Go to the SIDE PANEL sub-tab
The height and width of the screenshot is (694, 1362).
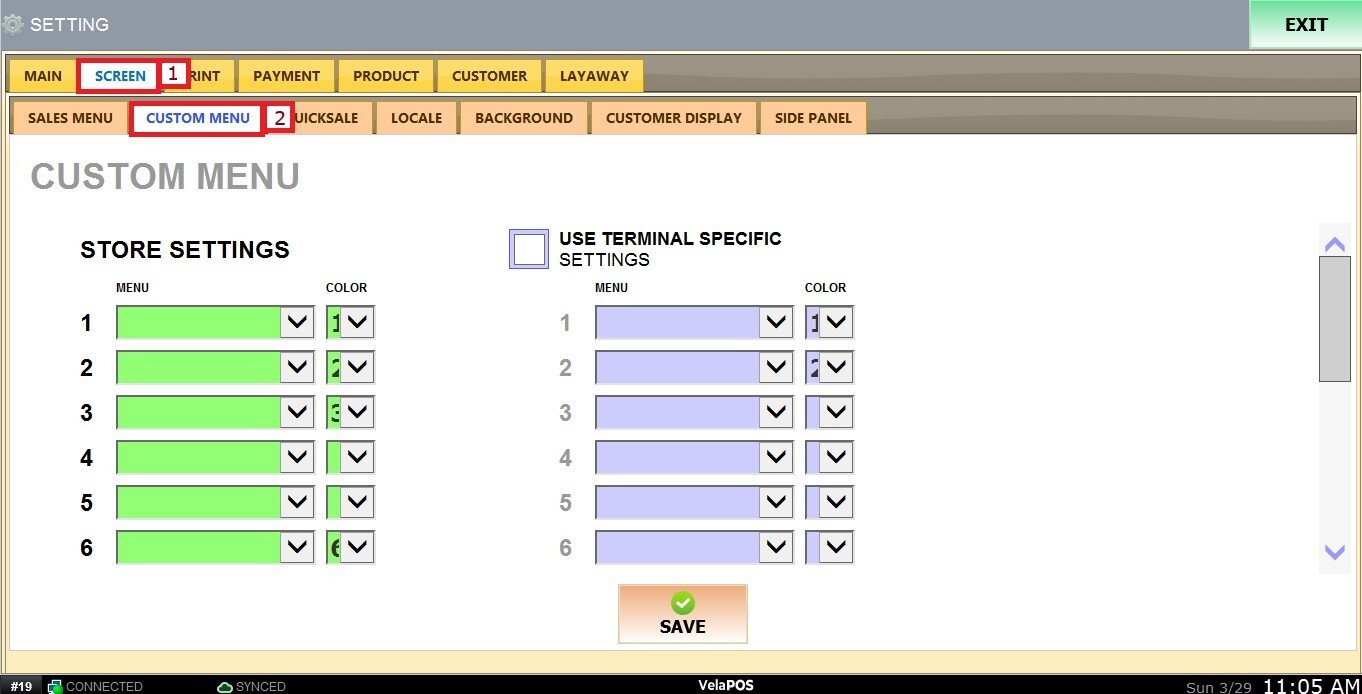pos(813,118)
